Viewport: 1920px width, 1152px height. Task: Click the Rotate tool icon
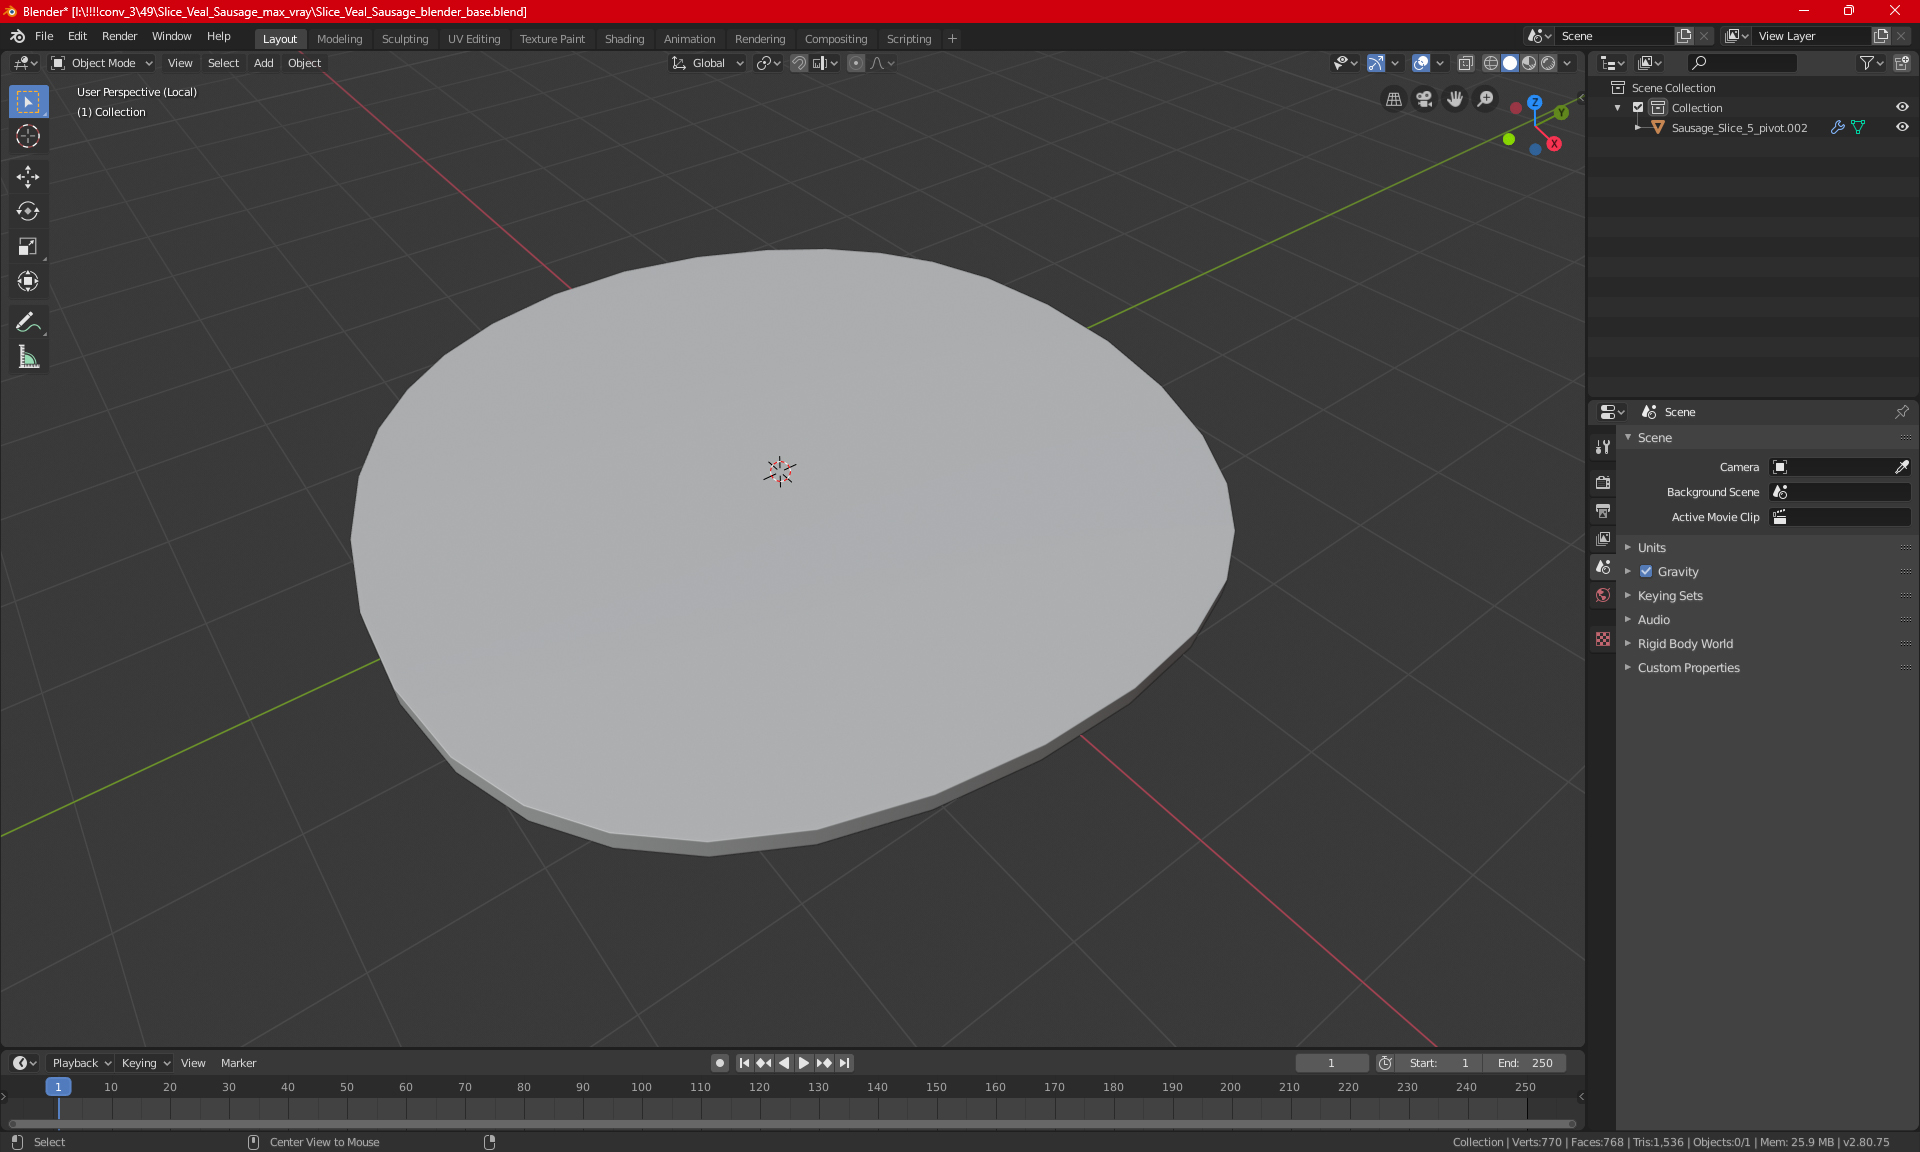pos(27,210)
